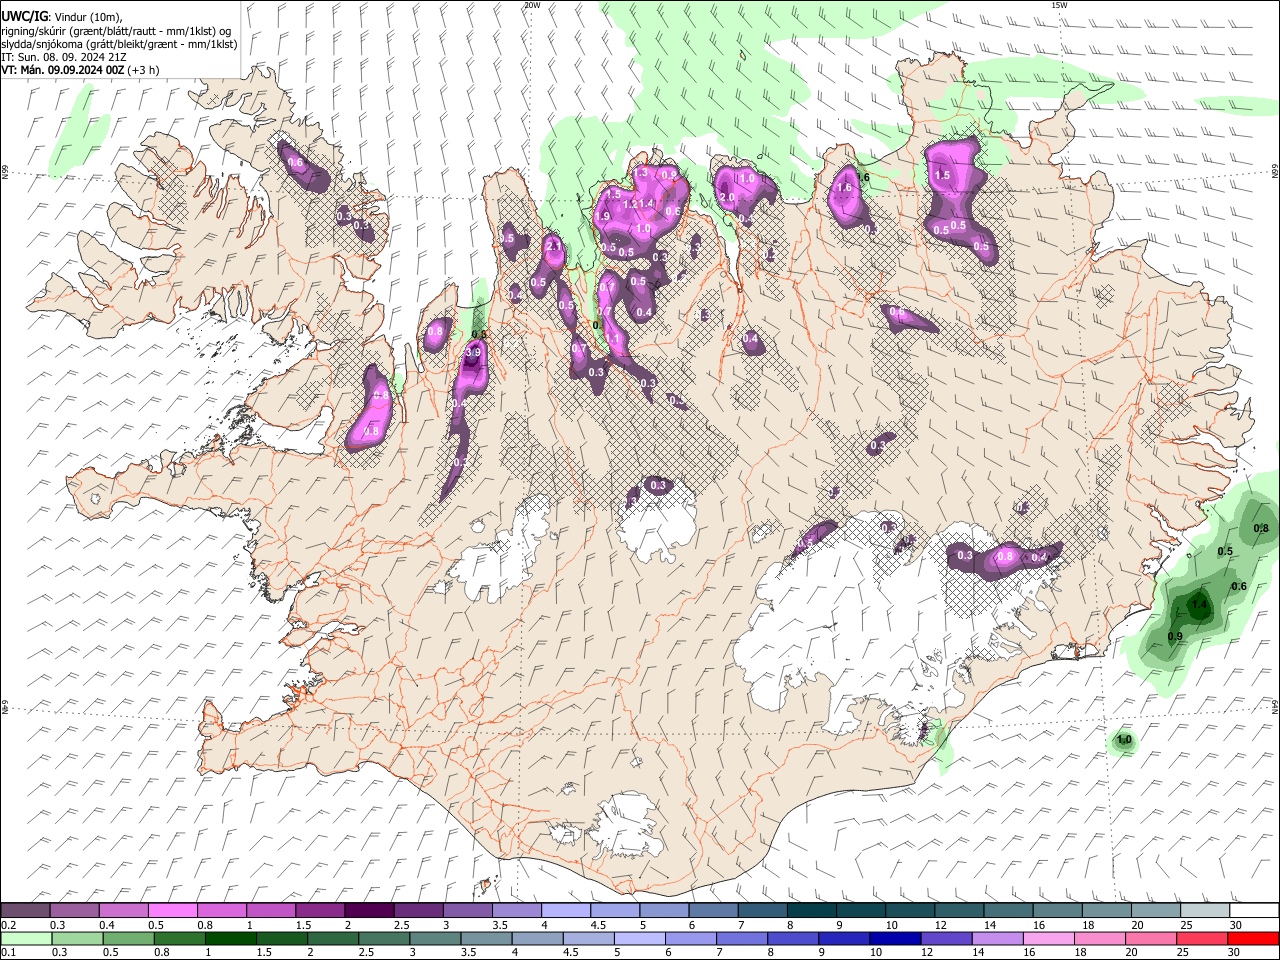Click the 0.2 label in the snow legend
The image size is (1280, 960).
pos(9,925)
